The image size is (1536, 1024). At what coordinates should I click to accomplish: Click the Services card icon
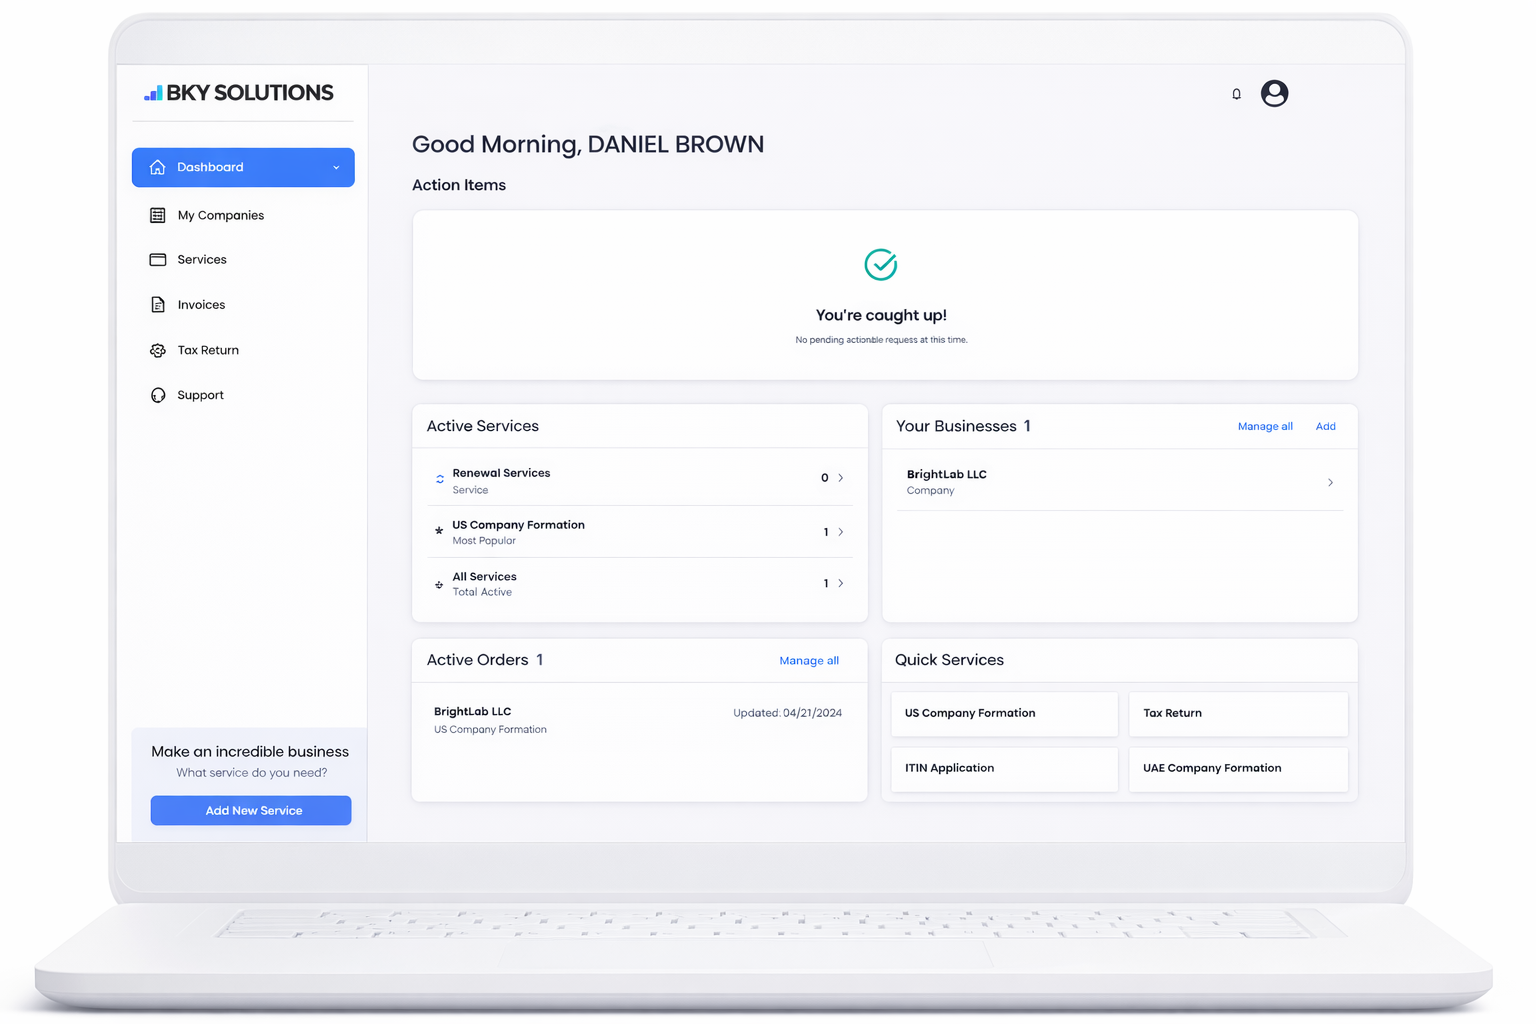point(158,260)
